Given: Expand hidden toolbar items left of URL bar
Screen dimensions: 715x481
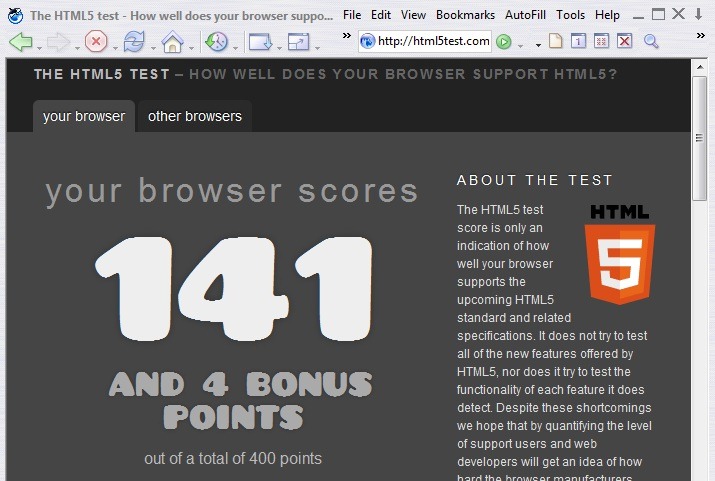Looking at the screenshot, I should point(347,35).
